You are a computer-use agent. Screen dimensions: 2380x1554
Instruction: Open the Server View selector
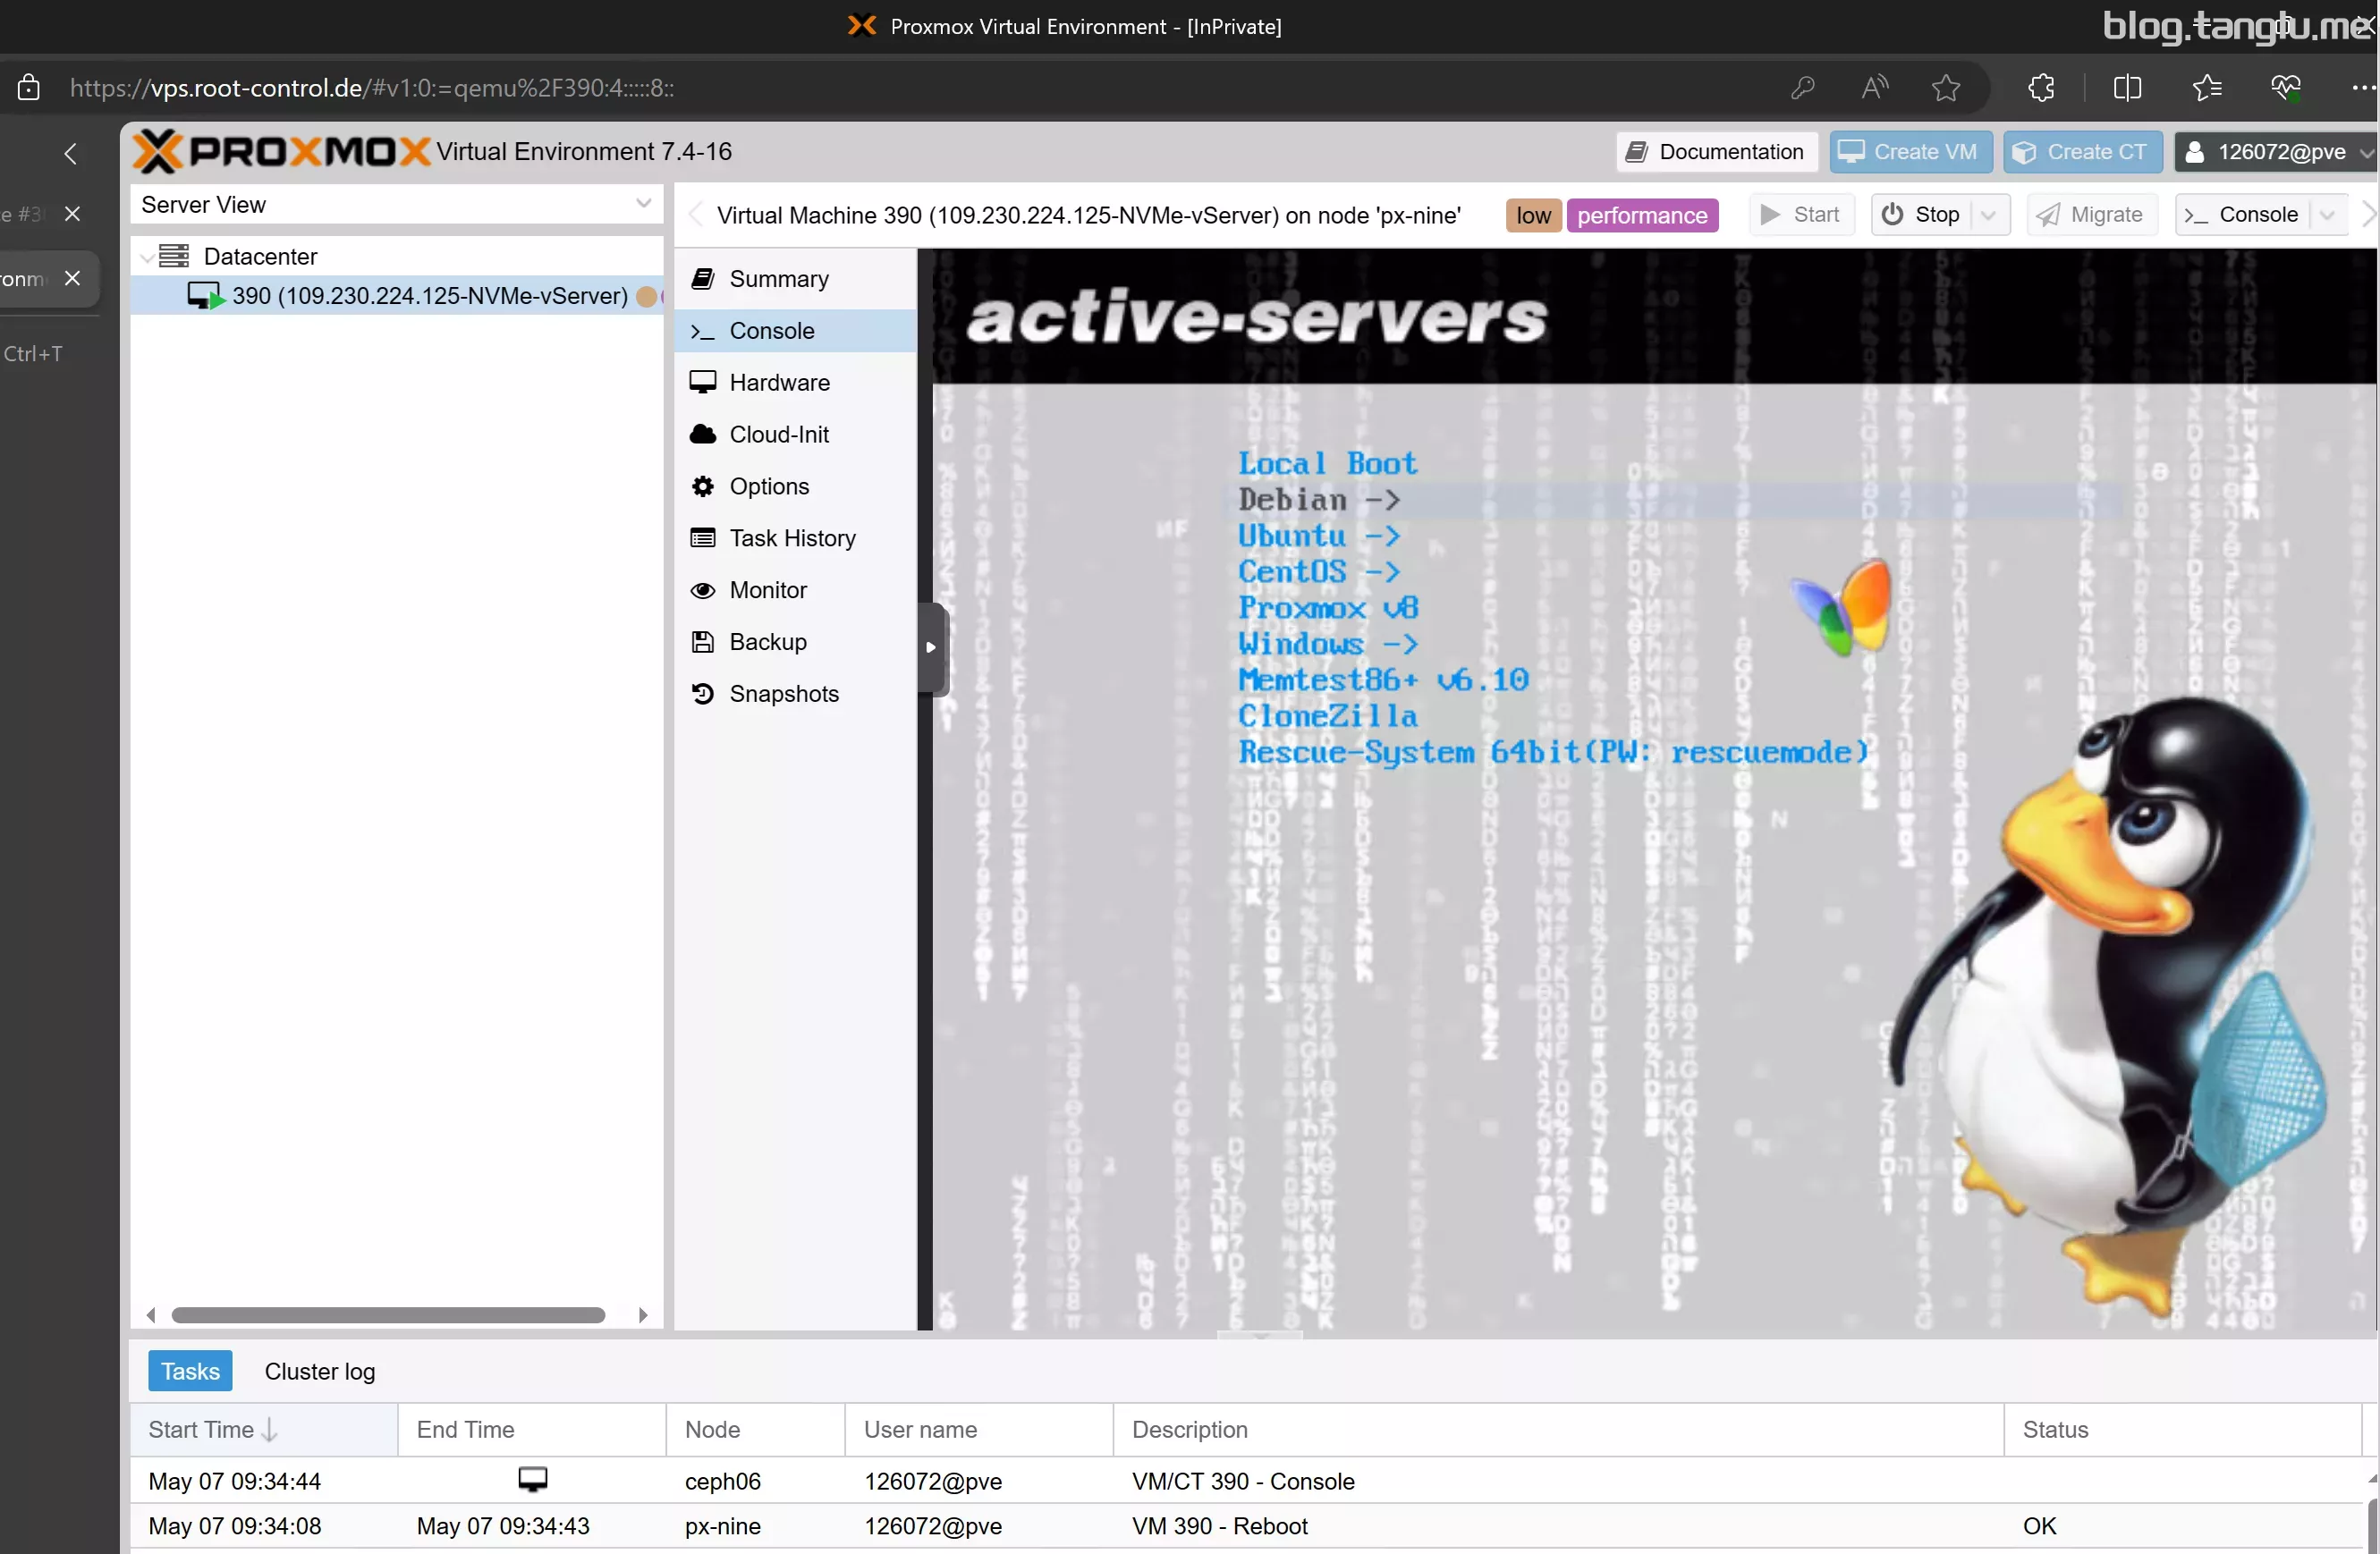click(x=396, y=205)
